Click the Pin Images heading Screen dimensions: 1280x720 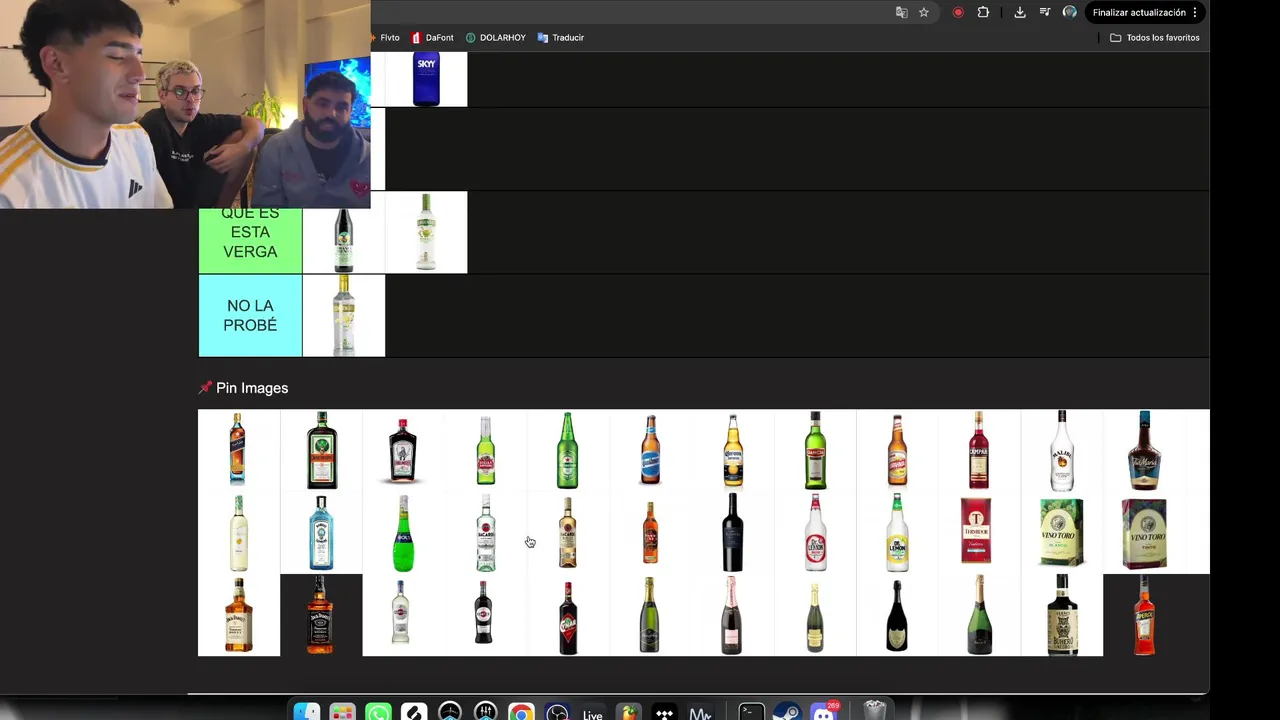click(x=252, y=388)
